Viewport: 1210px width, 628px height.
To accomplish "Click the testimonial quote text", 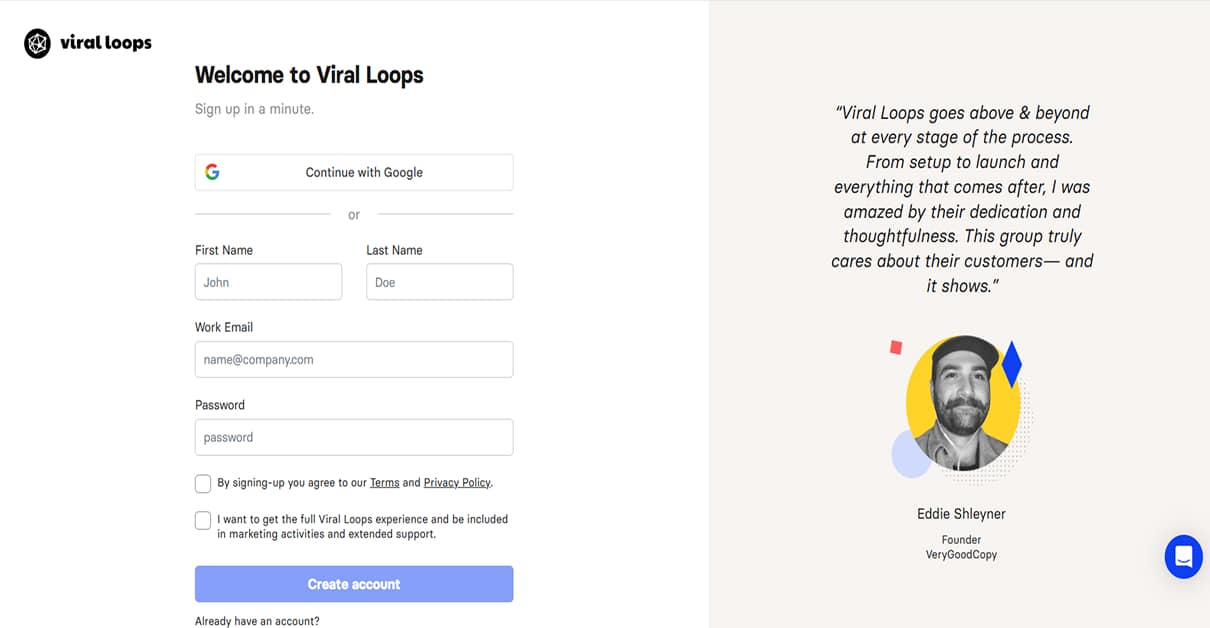I will (x=961, y=198).
